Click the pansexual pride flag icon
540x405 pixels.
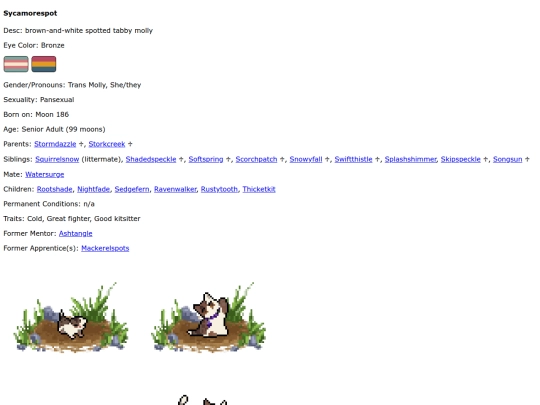pyautogui.click(x=44, y=64)
